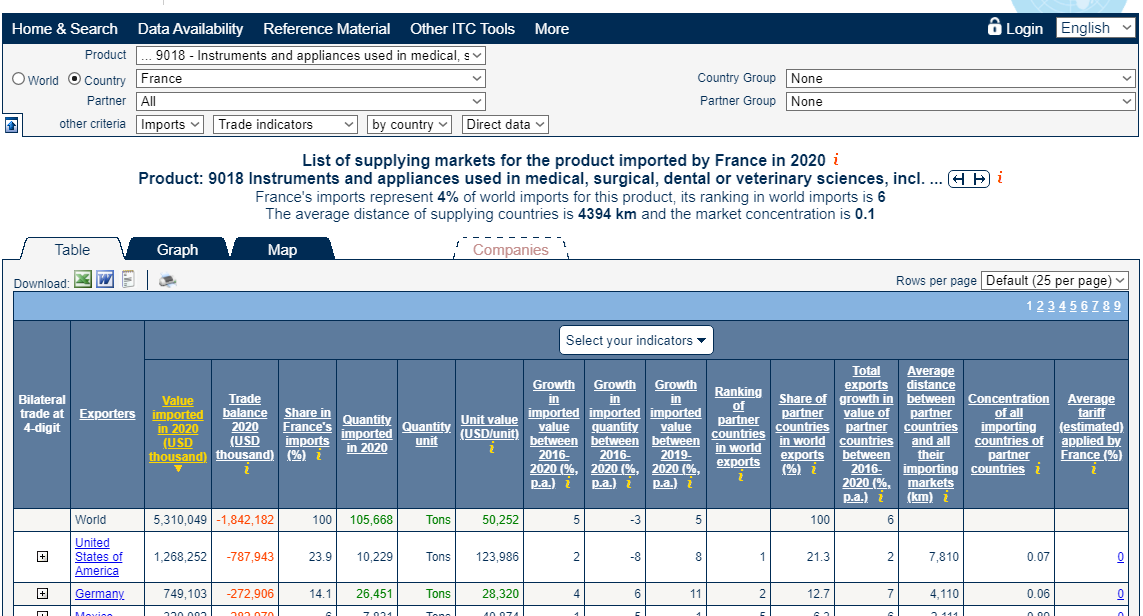1143x616 pixels.
Task: Download the table as a Word document
Action: (x=105, y=279)
